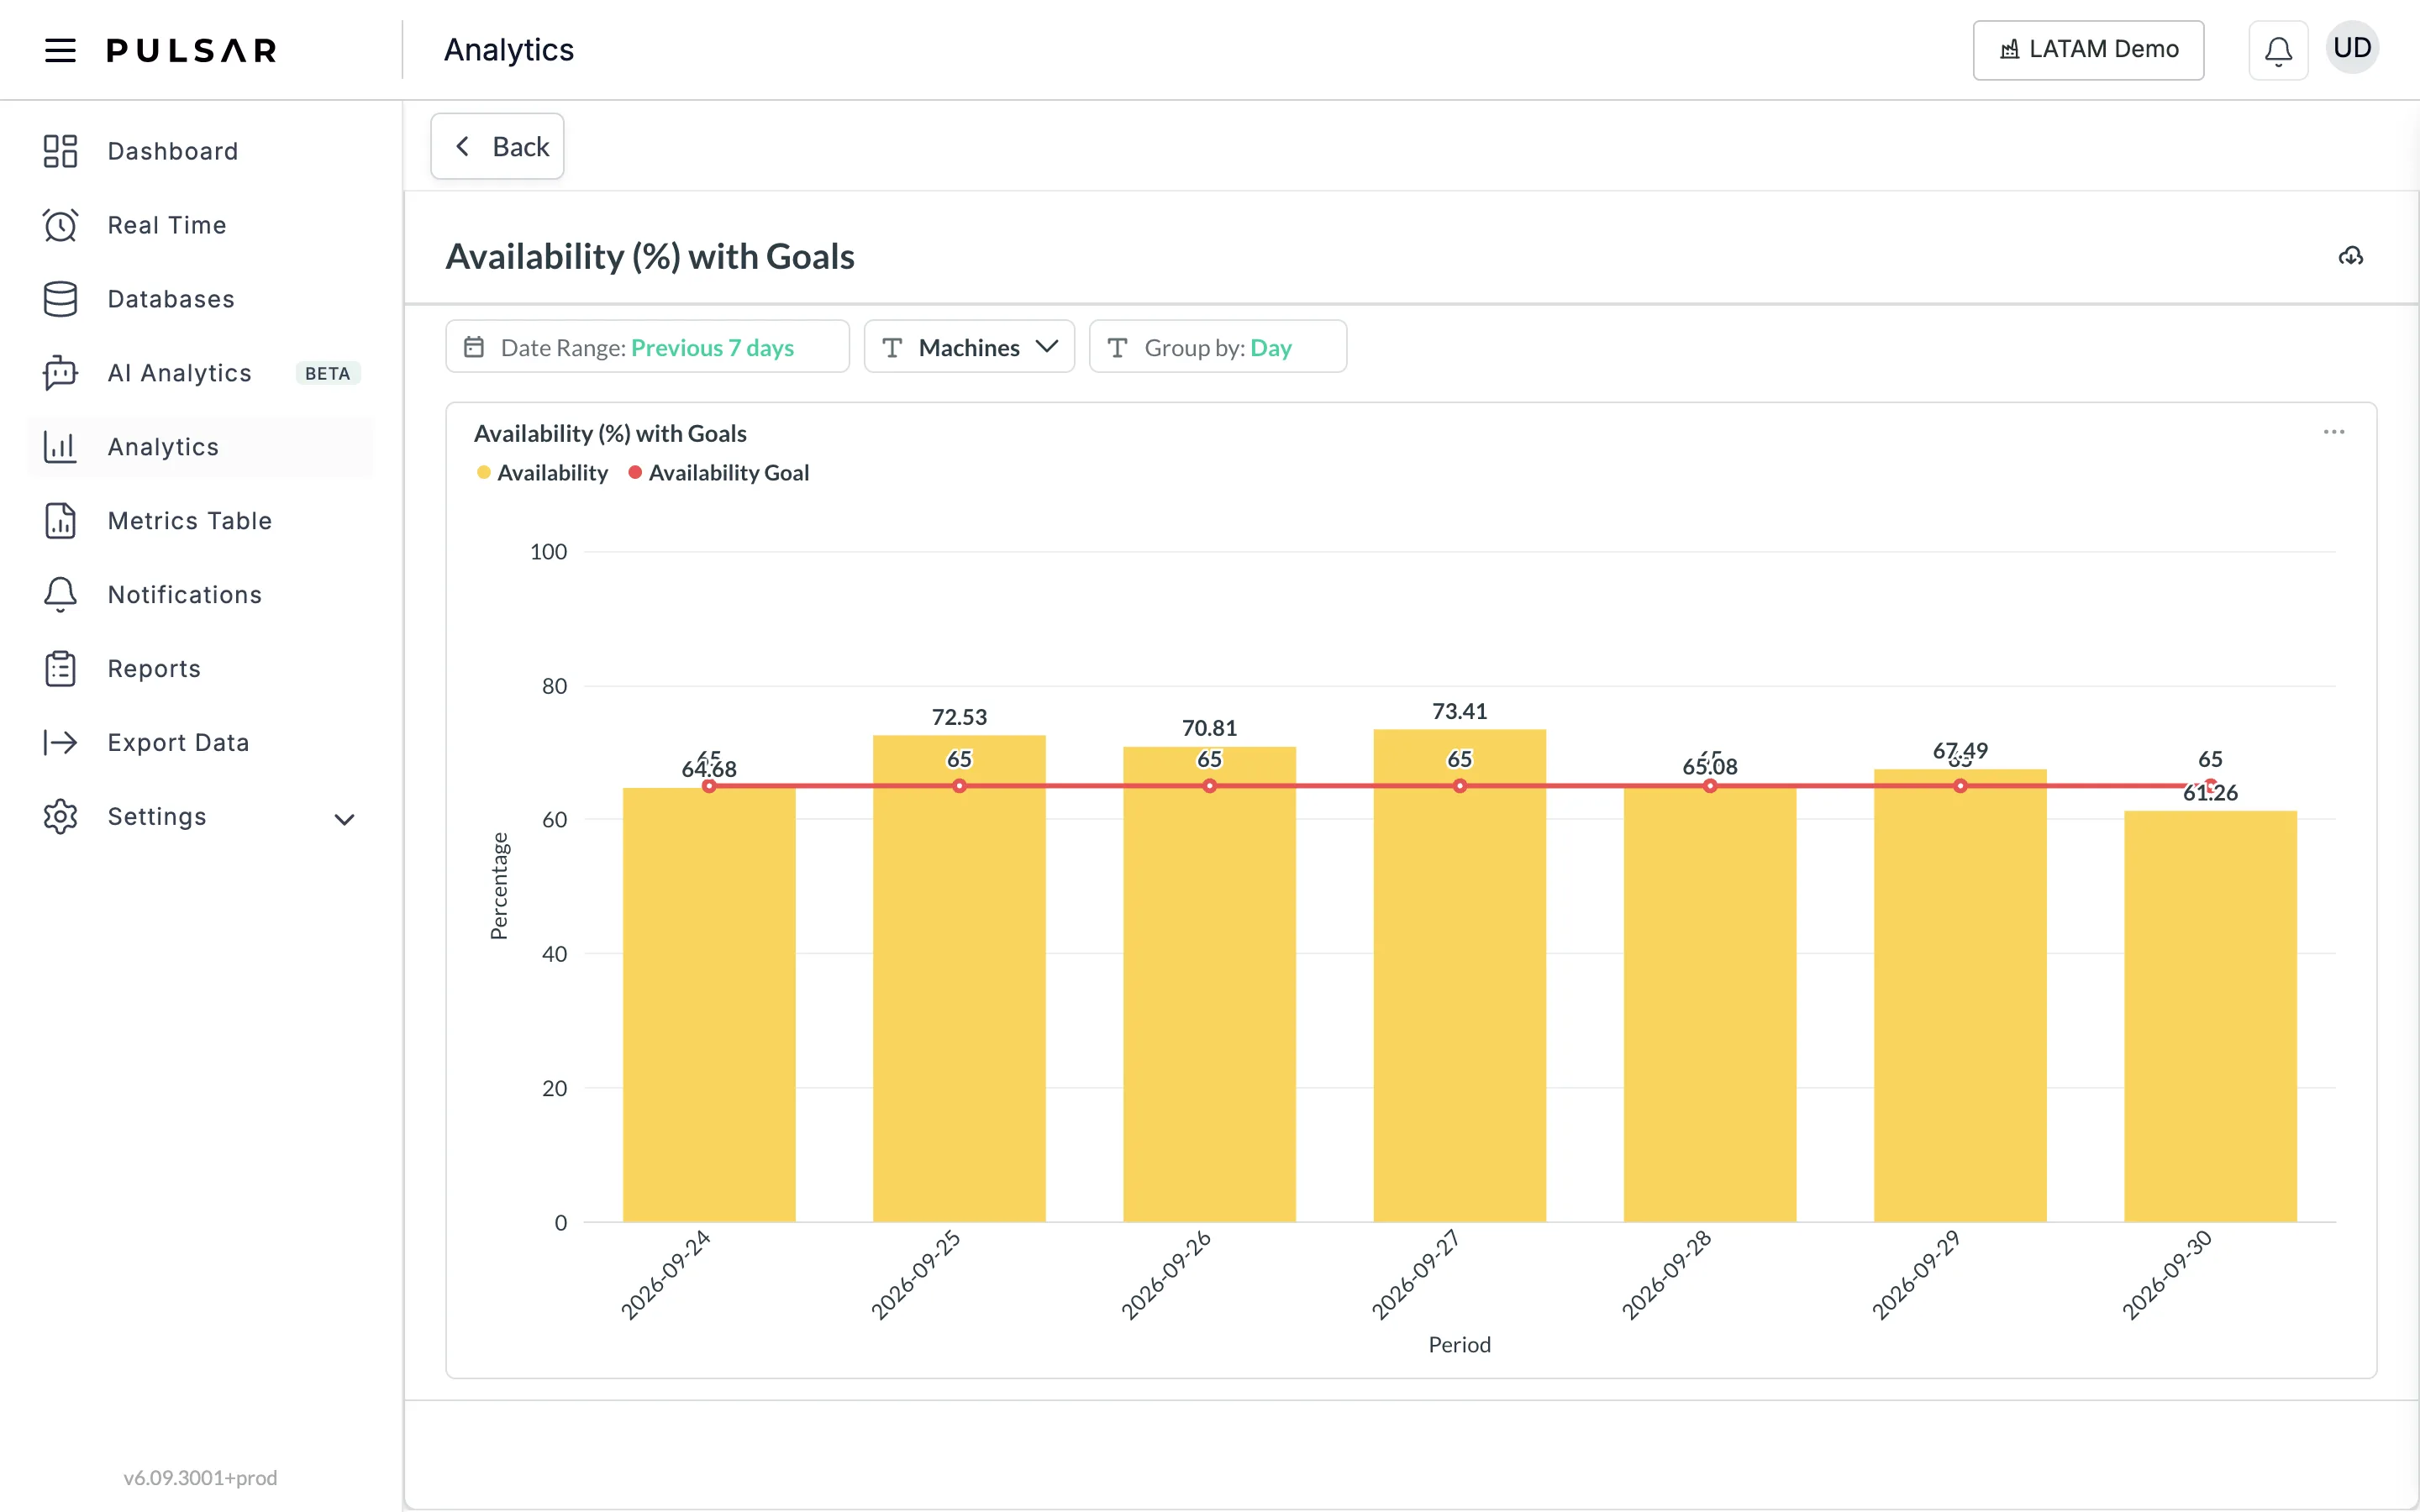2420x1512 pixels.
Task: Open the Machines dropdown
Action: pos(969,346)
